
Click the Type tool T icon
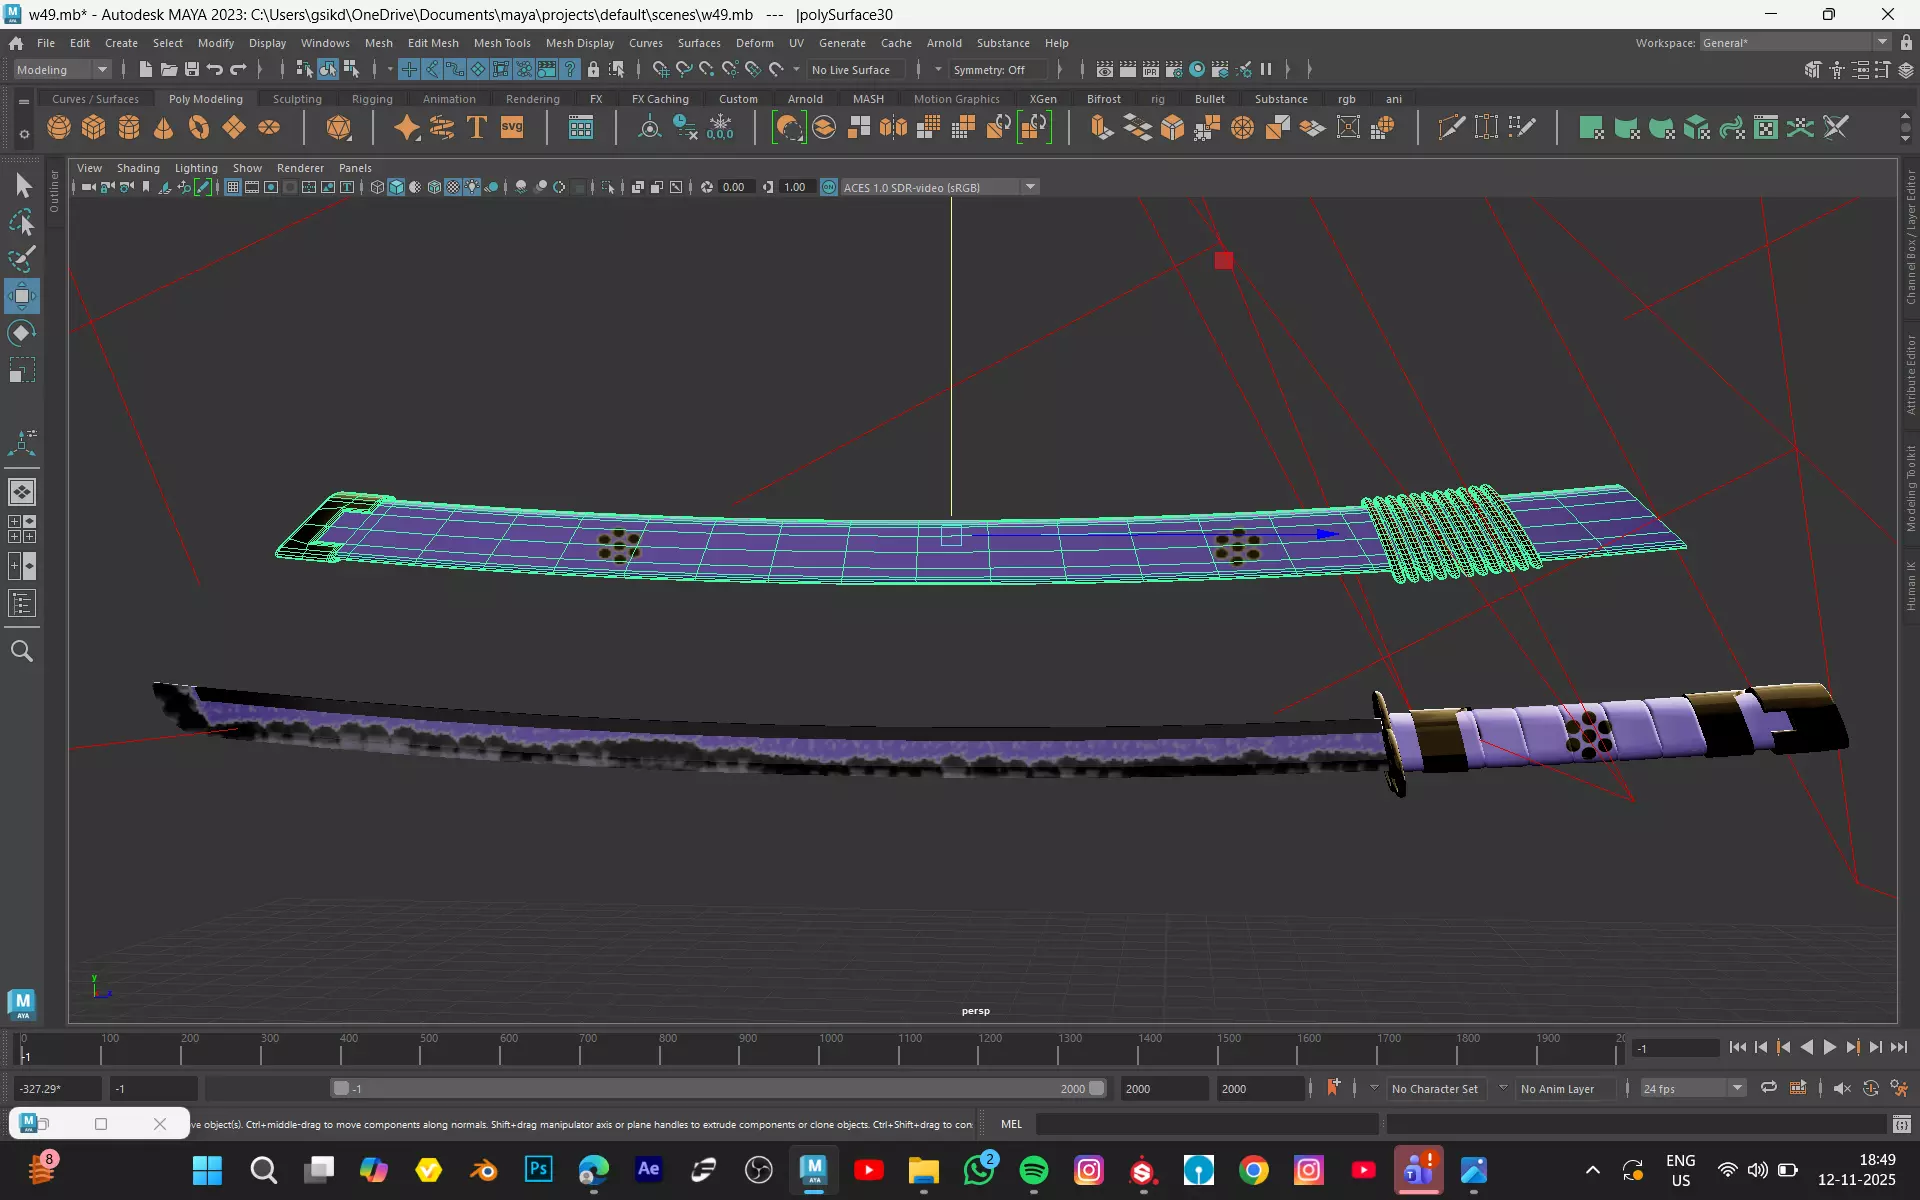pos(477,128)
